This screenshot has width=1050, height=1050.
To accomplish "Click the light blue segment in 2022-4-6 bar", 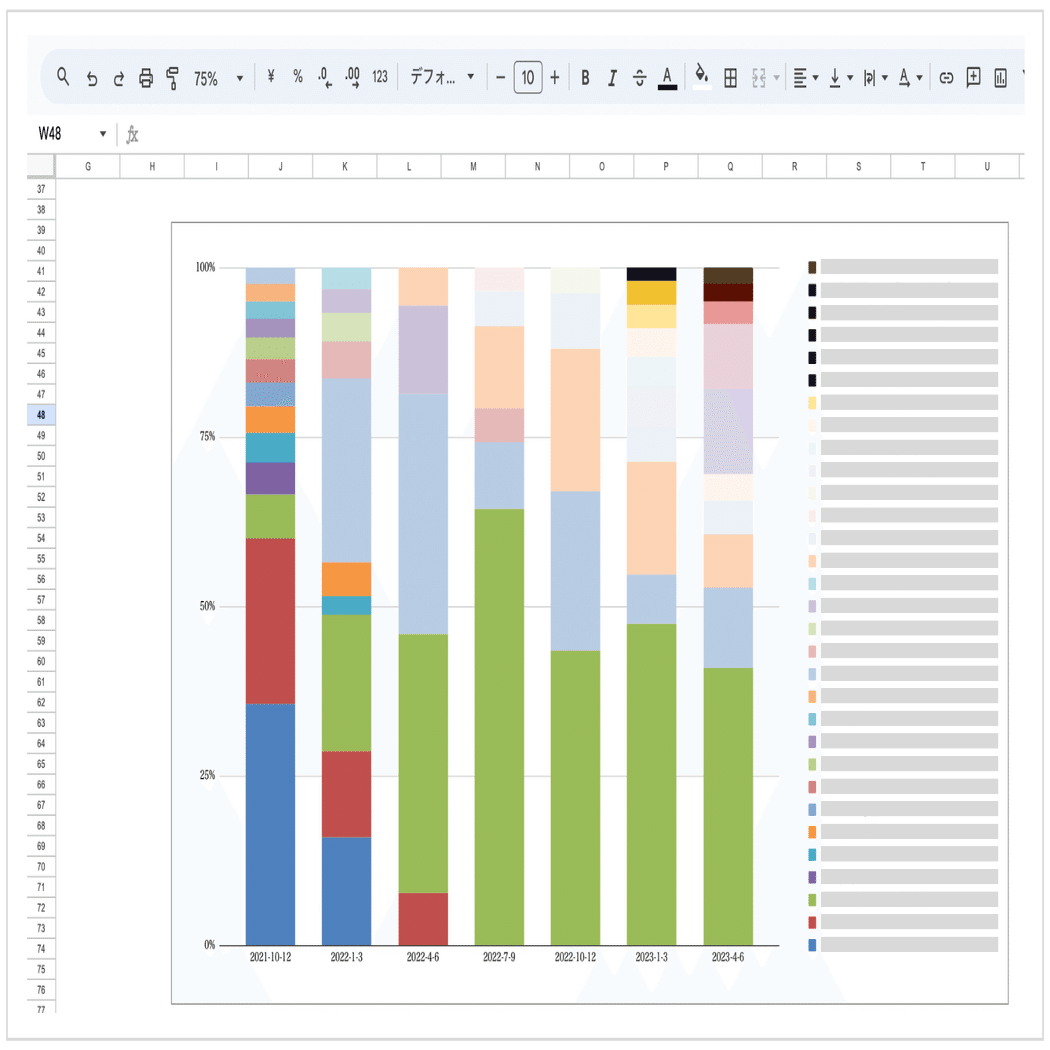I will [423, 514].
